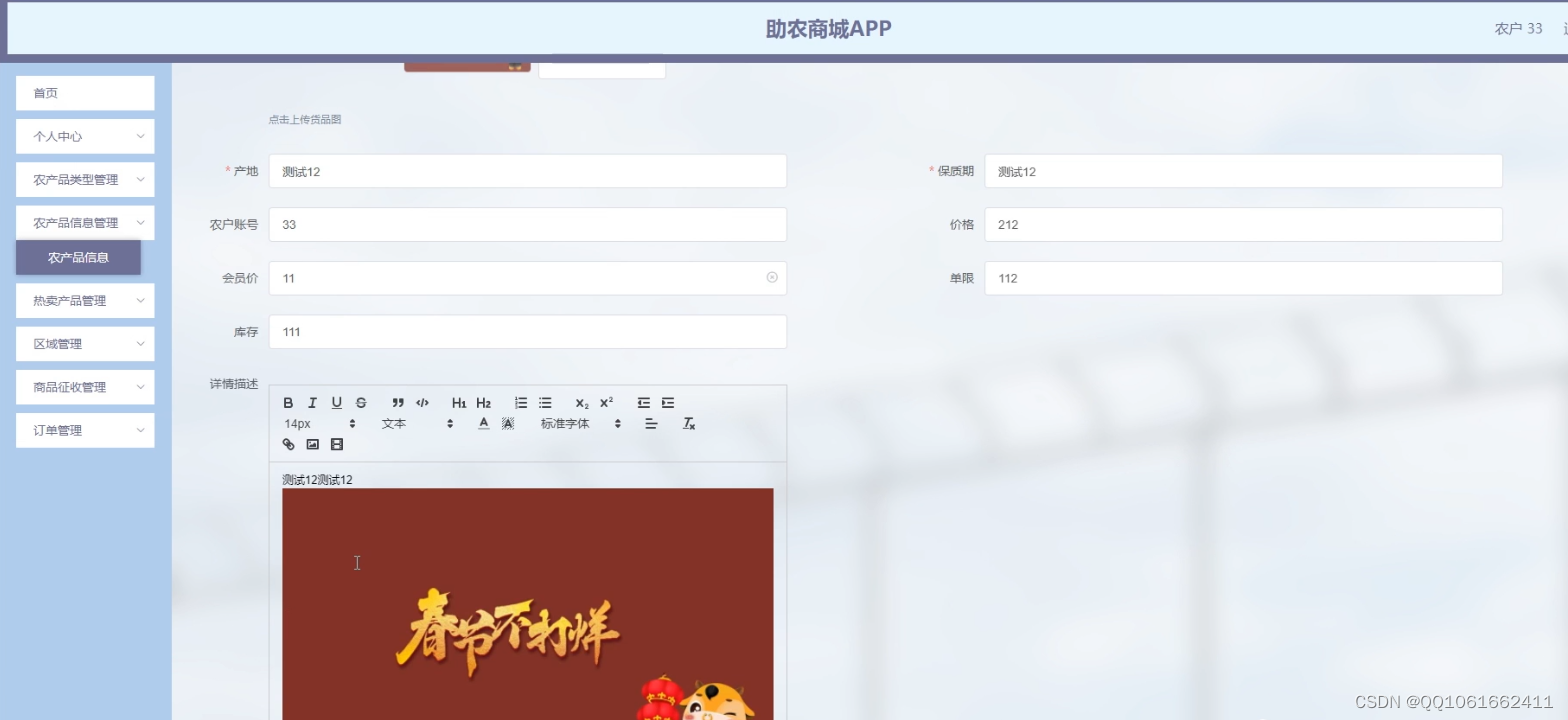
Task: Expand the 热卖产品管理 sidebar menu
Action: (85, 300)
